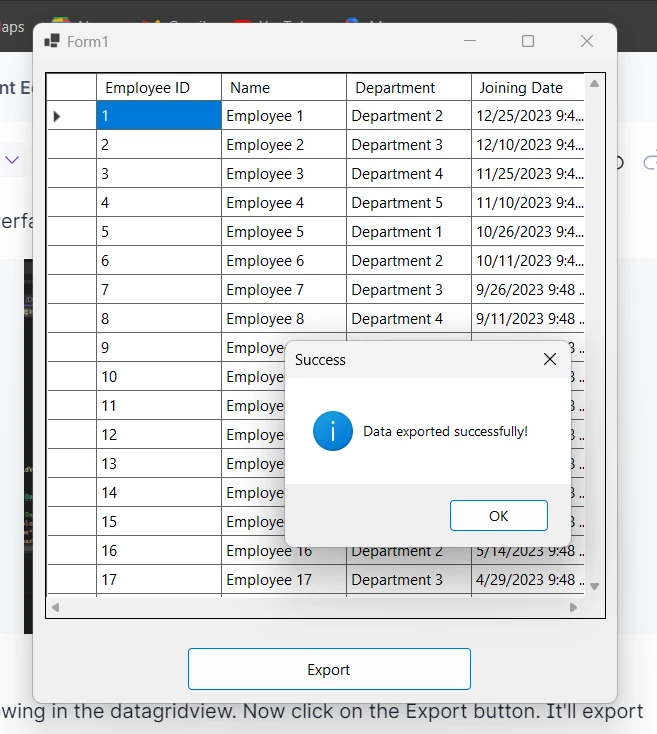
Task: Click horizontal scrollbar left arrow
Action: 56,607
